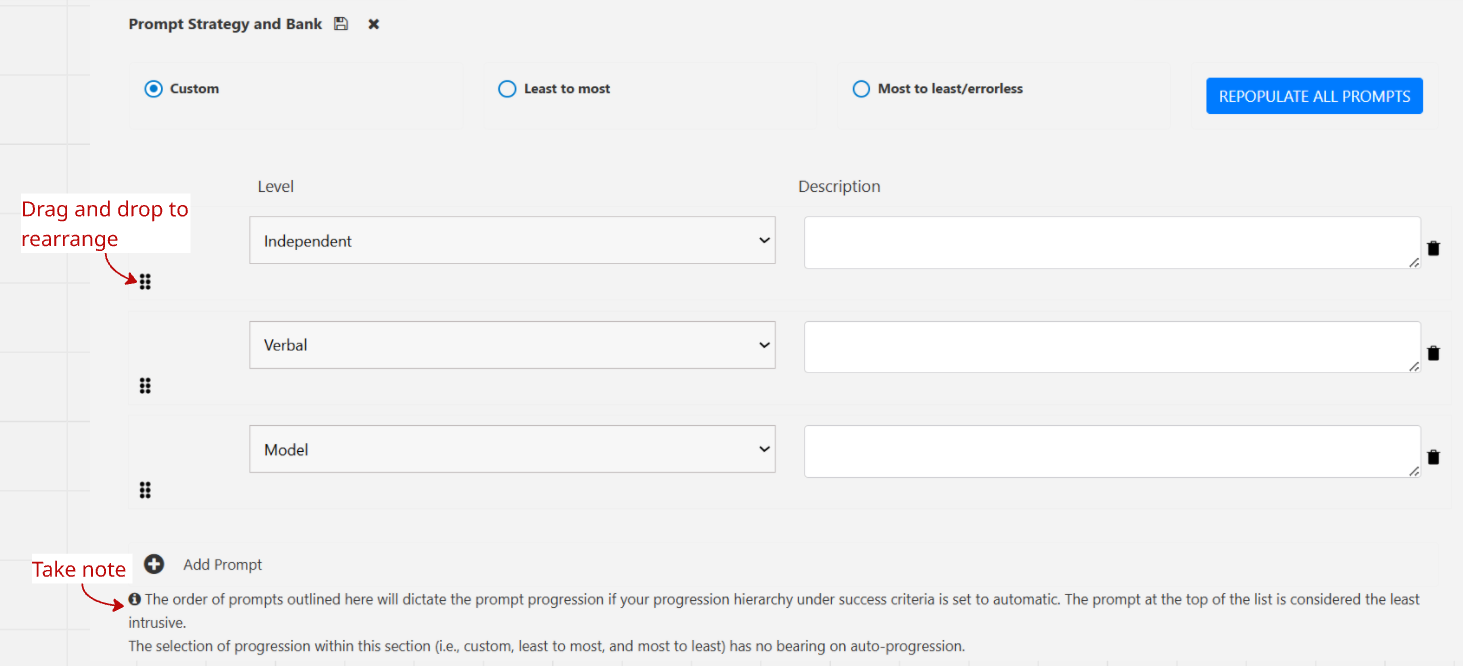Click the X icon beside the save icon
The image size is (1463, 666).
coord(373,24)
